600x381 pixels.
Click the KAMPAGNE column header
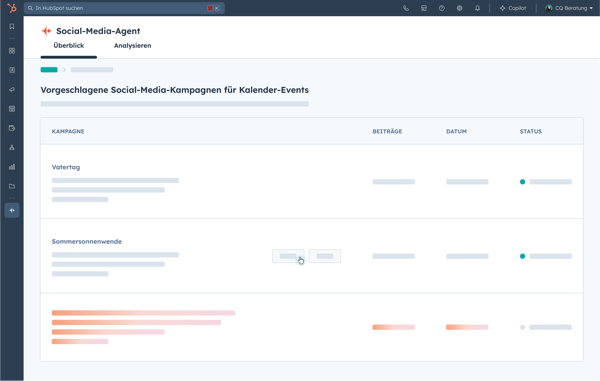[x=68, y=131]
